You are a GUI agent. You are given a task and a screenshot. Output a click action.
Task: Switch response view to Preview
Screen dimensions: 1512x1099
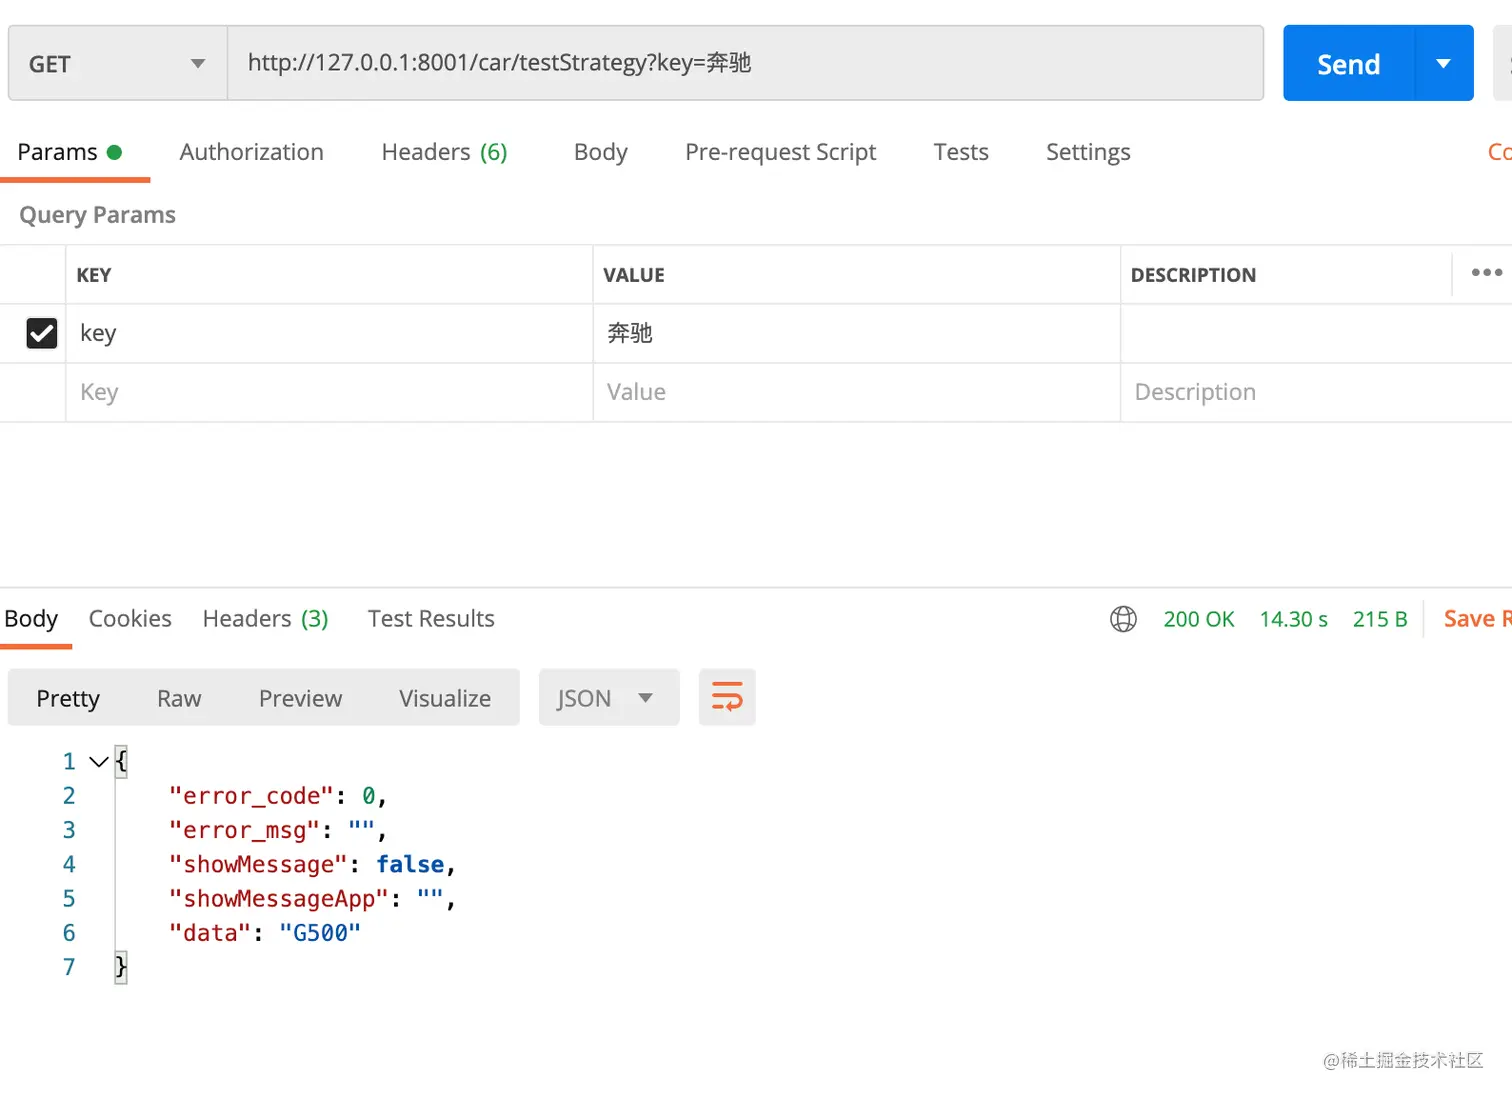click(x=300, y=698)
